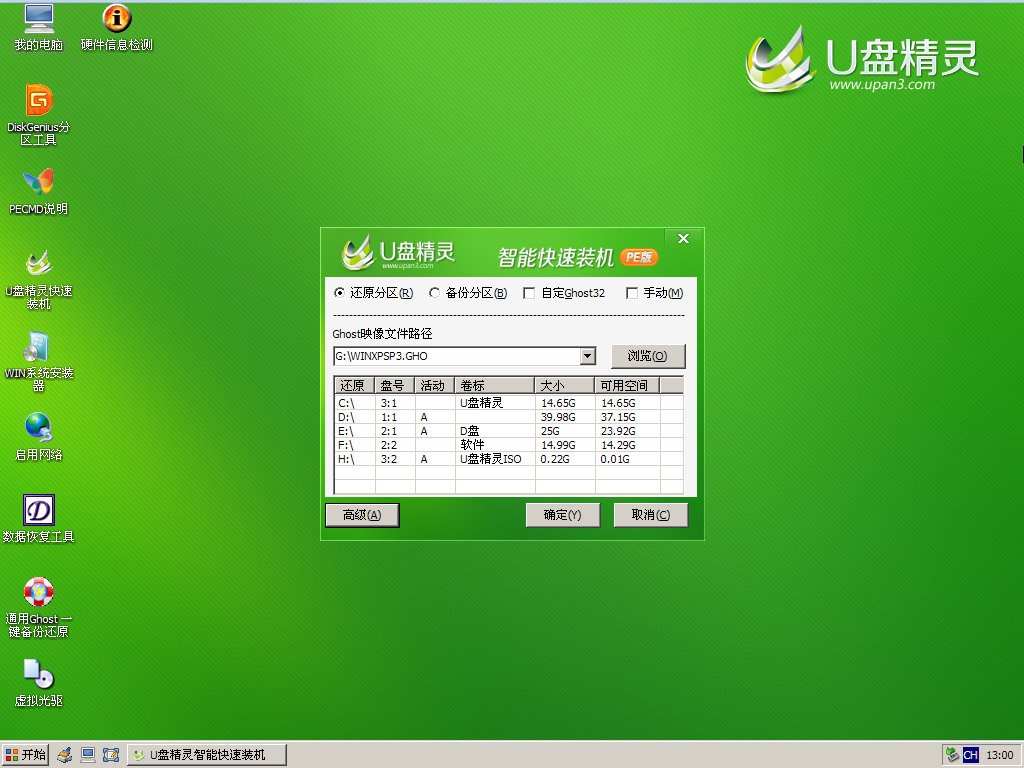Open the Ghost image path dropdown
Screen dimensions: 1024x768
586,356
